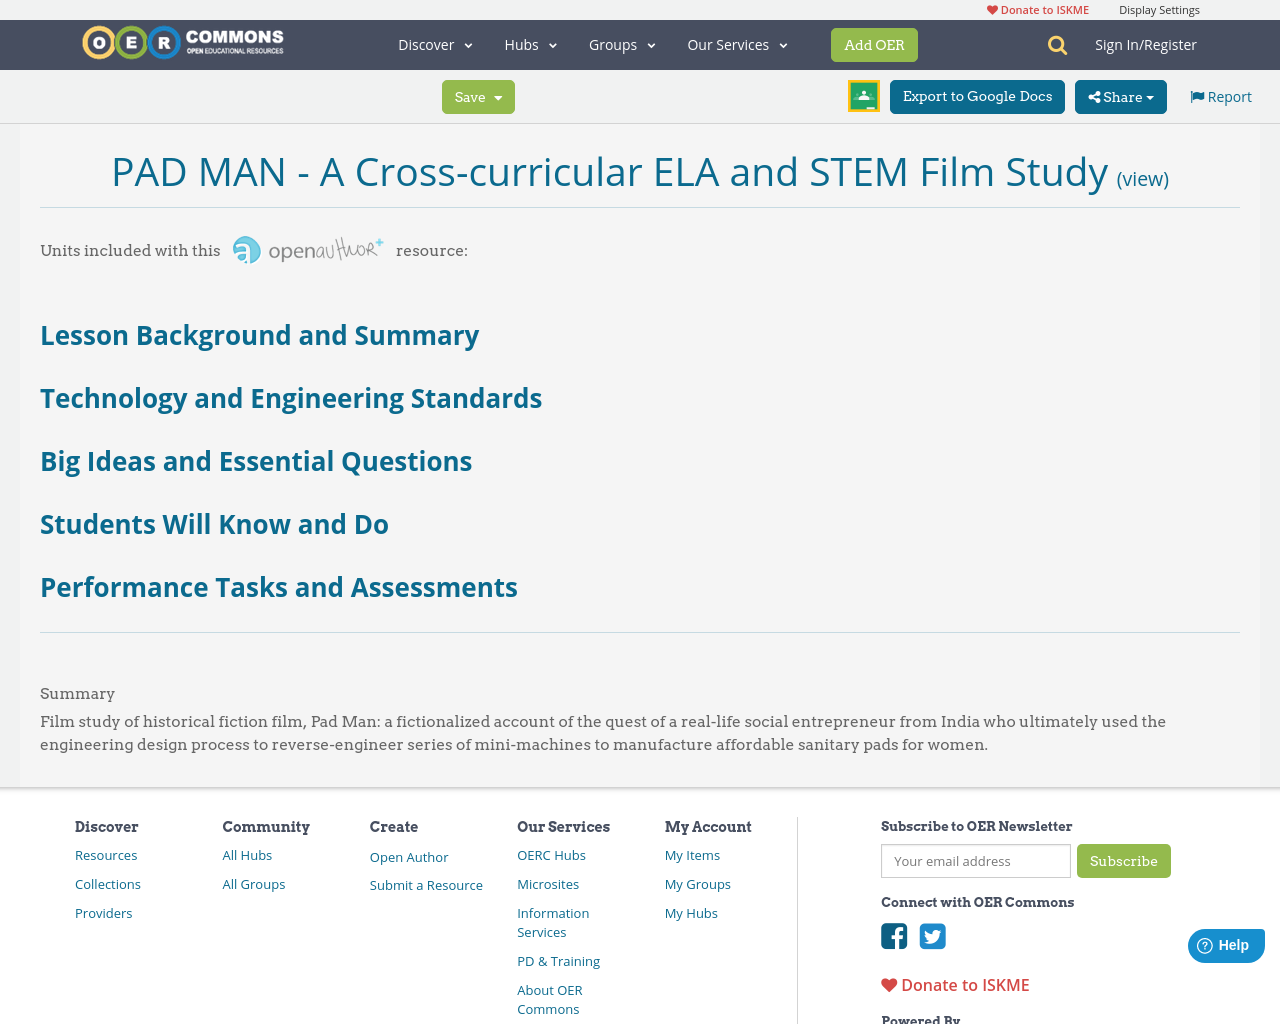Open Display Settings
Screen dimensions: 1280x1024
tap(1159, 10)
